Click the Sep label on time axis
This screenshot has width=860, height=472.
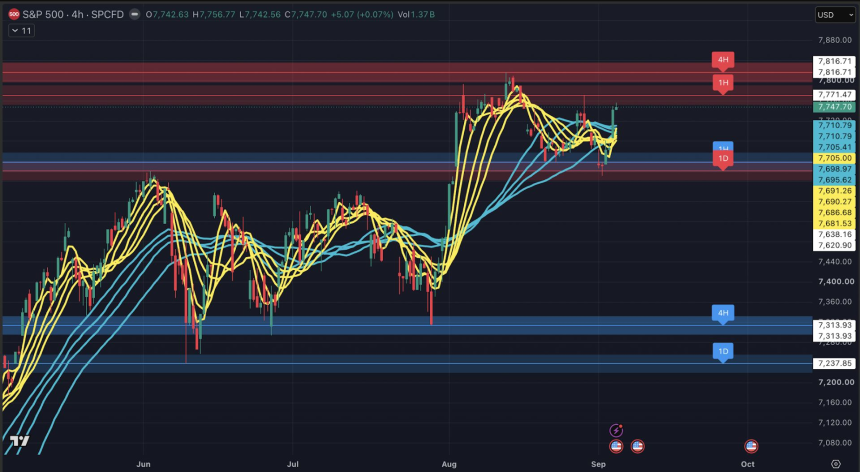click(x=598, y=464)
